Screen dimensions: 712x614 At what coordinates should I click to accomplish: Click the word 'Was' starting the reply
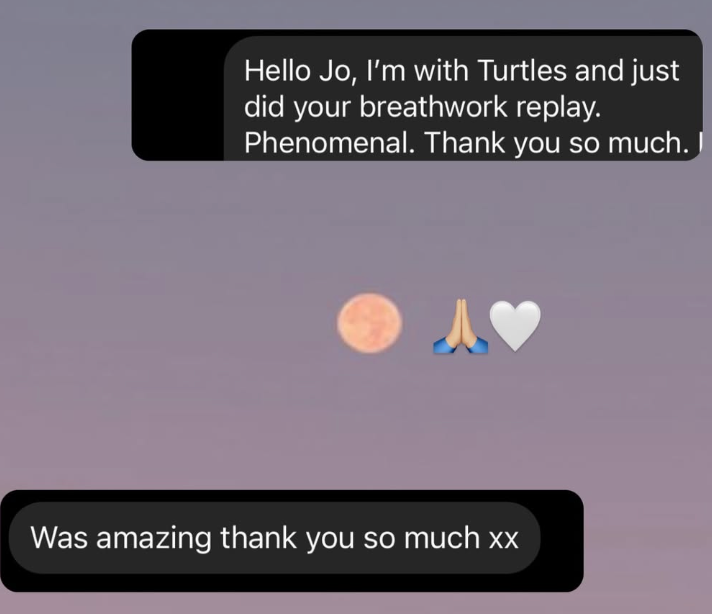point(59,538)
